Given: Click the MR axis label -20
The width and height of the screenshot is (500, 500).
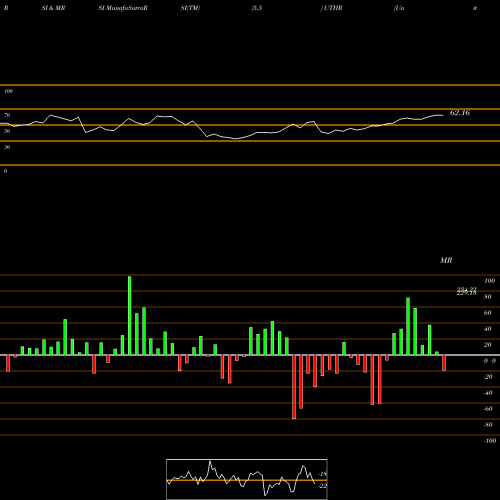Looking at the screenshot, I should point(488,377).
